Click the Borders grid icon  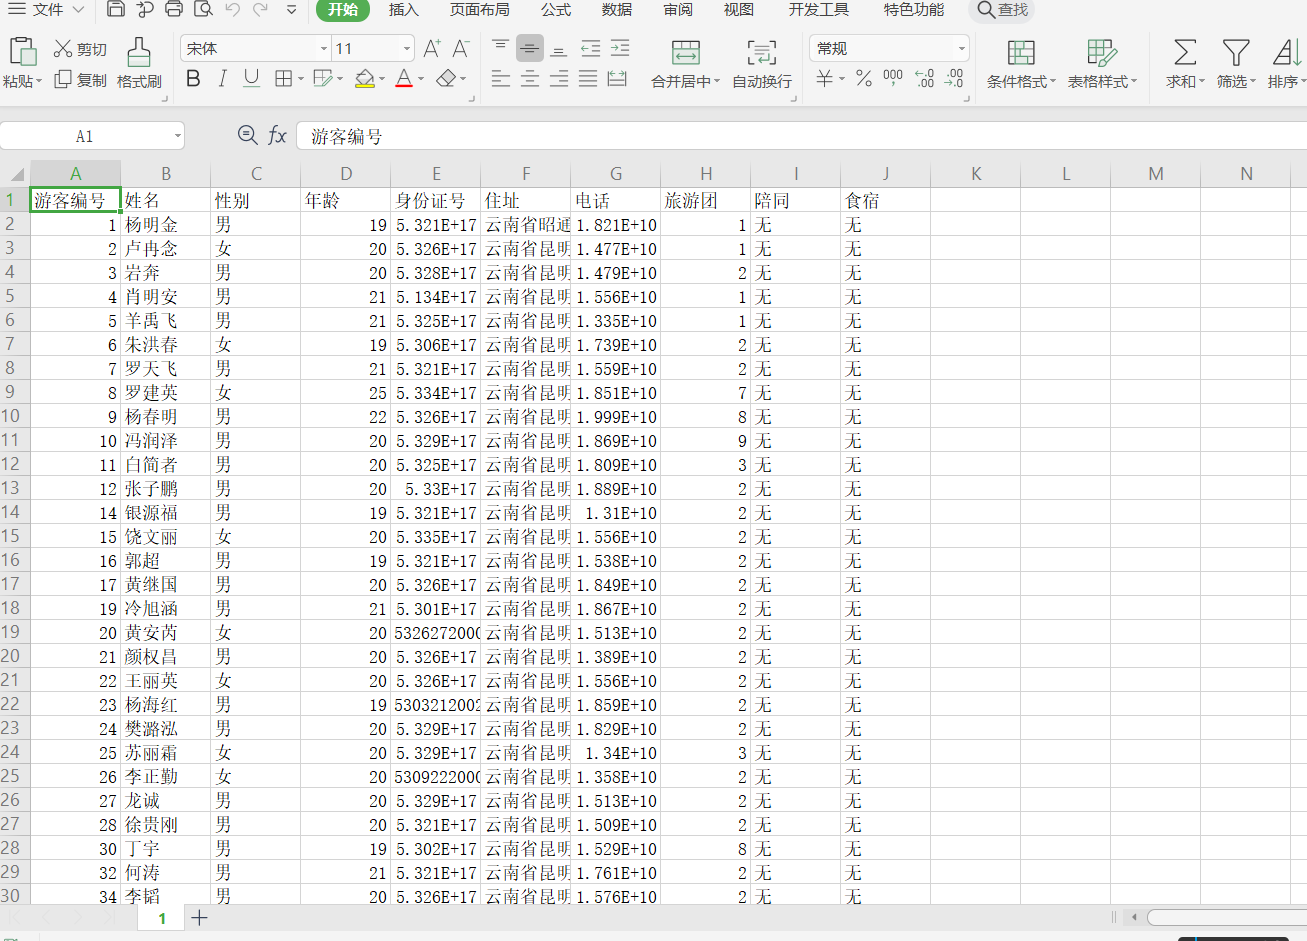click(283, 78)
